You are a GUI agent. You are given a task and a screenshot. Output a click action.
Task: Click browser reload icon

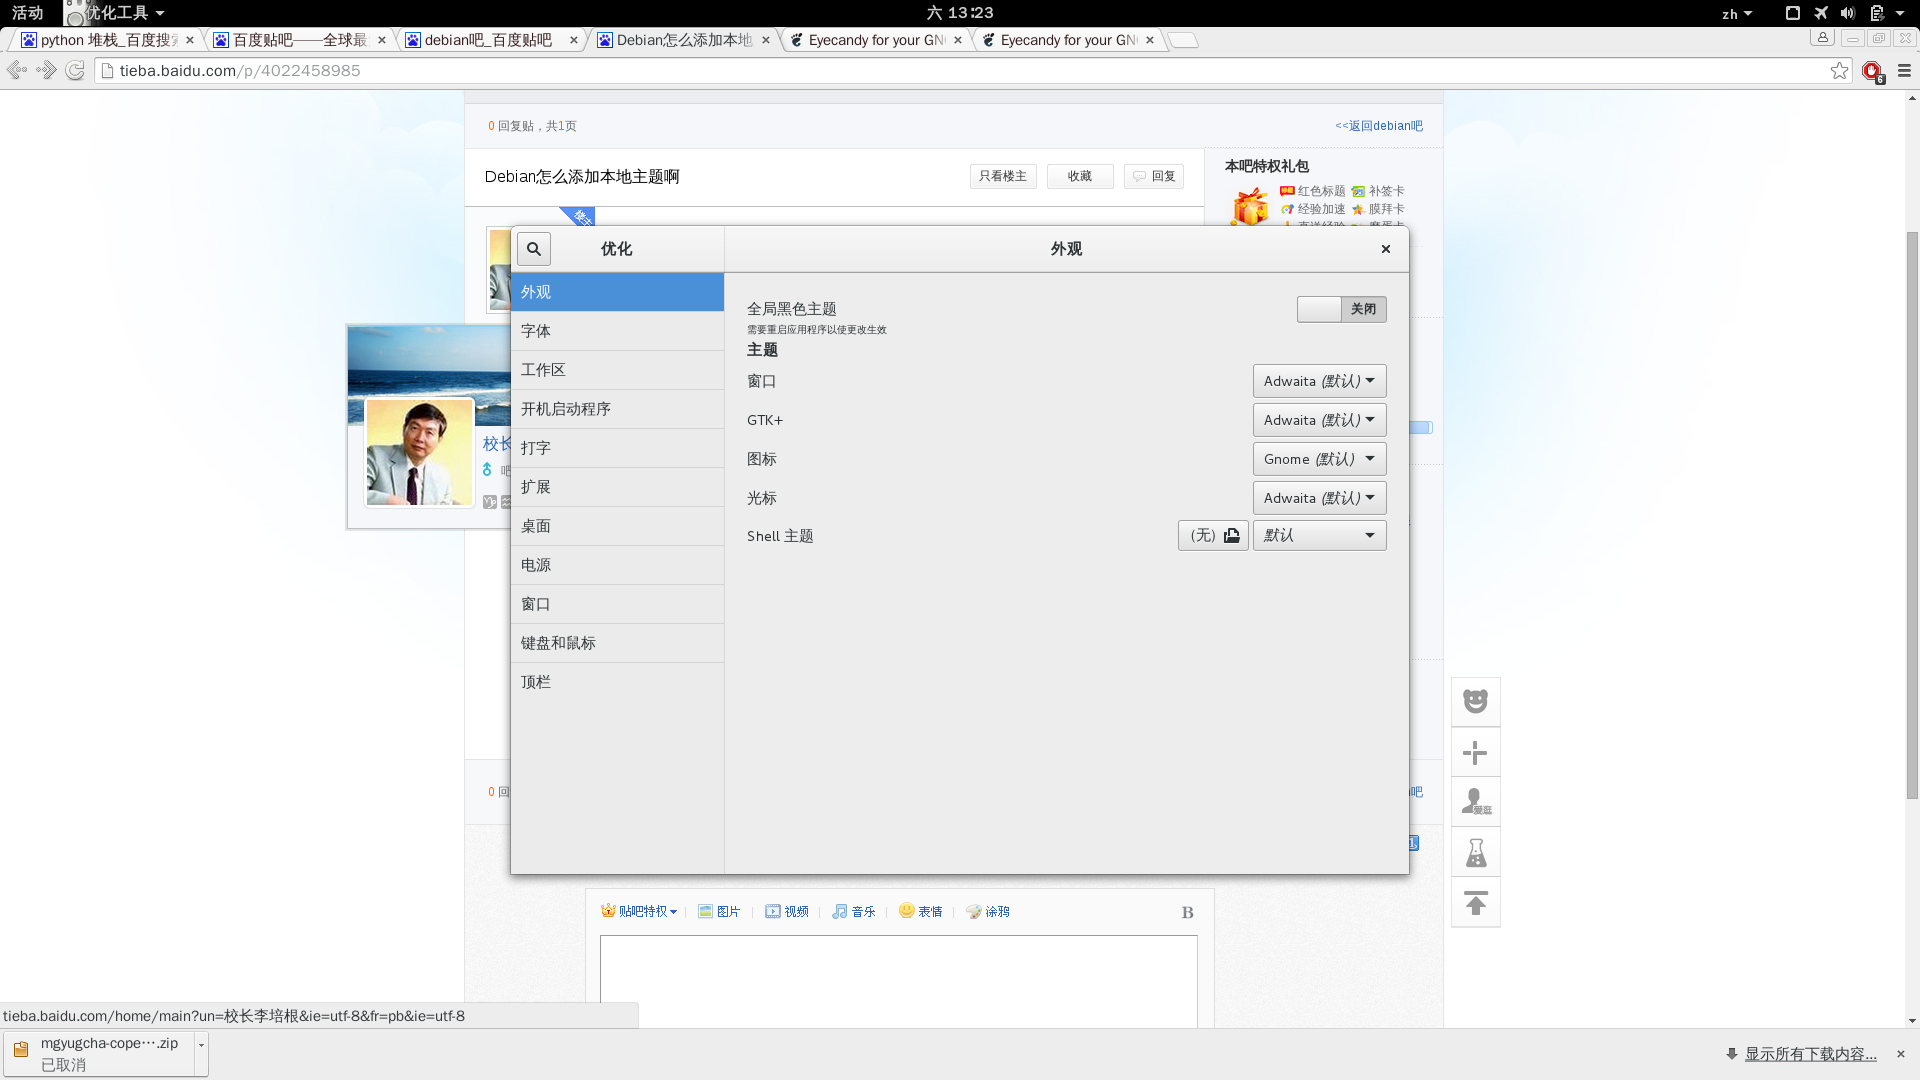75,71
